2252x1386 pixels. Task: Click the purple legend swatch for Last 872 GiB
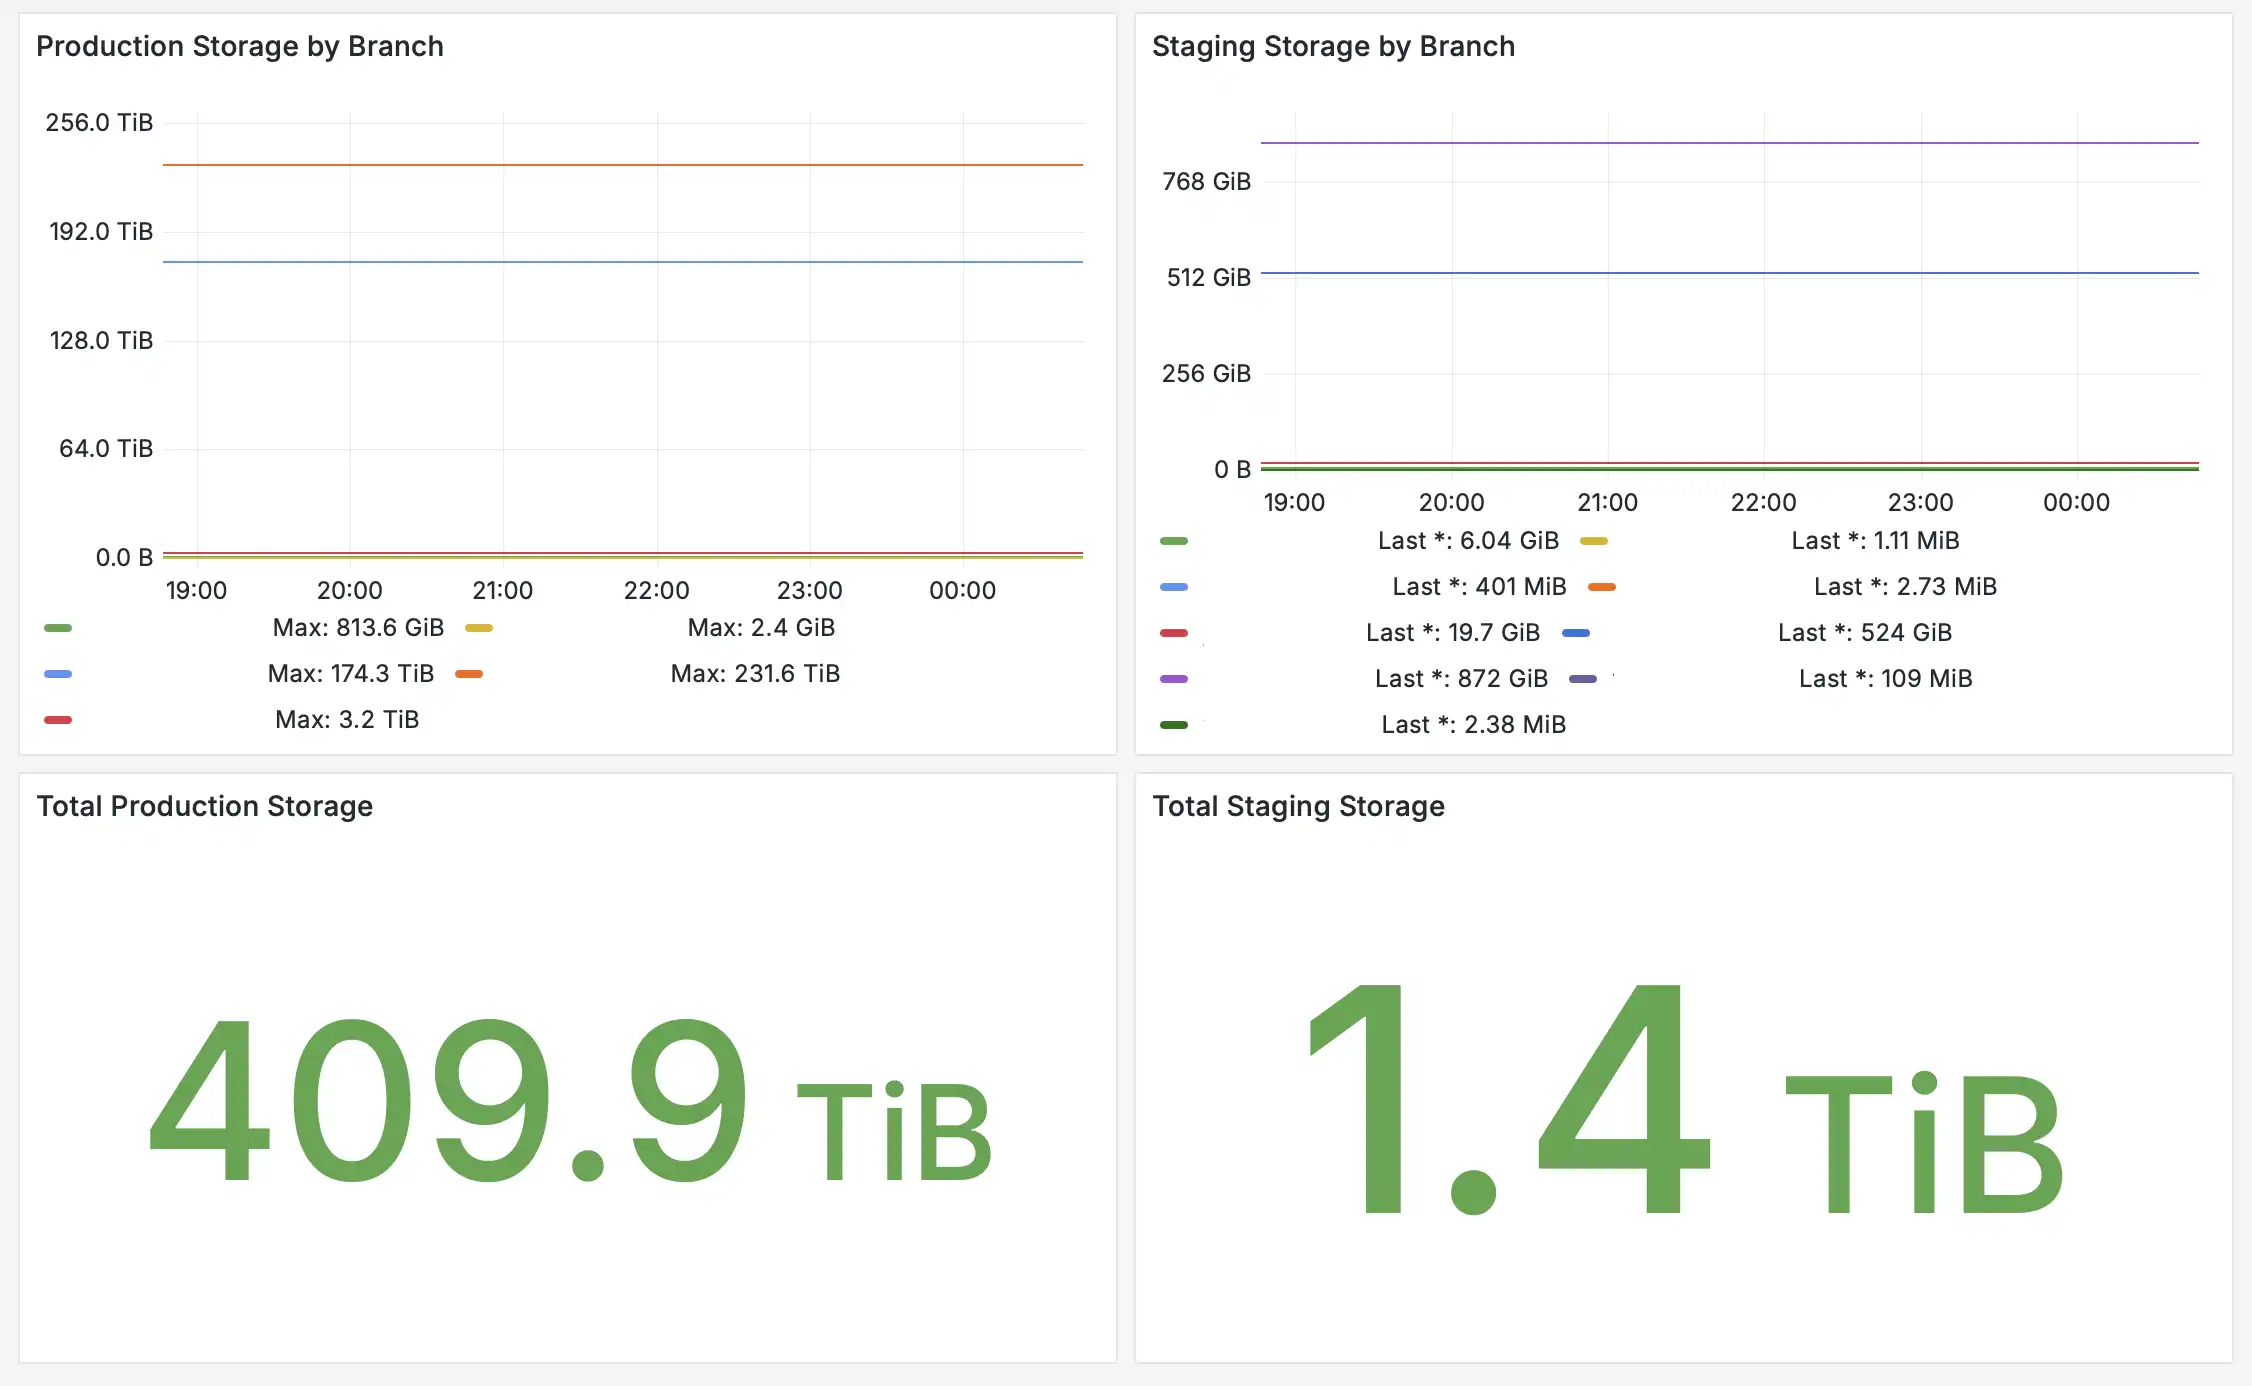pos(1174,679)
